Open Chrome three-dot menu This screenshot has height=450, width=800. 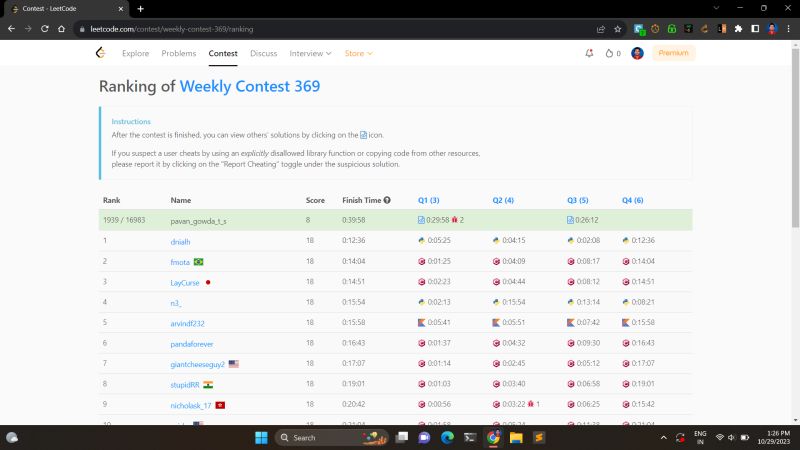tap(789, 29)
